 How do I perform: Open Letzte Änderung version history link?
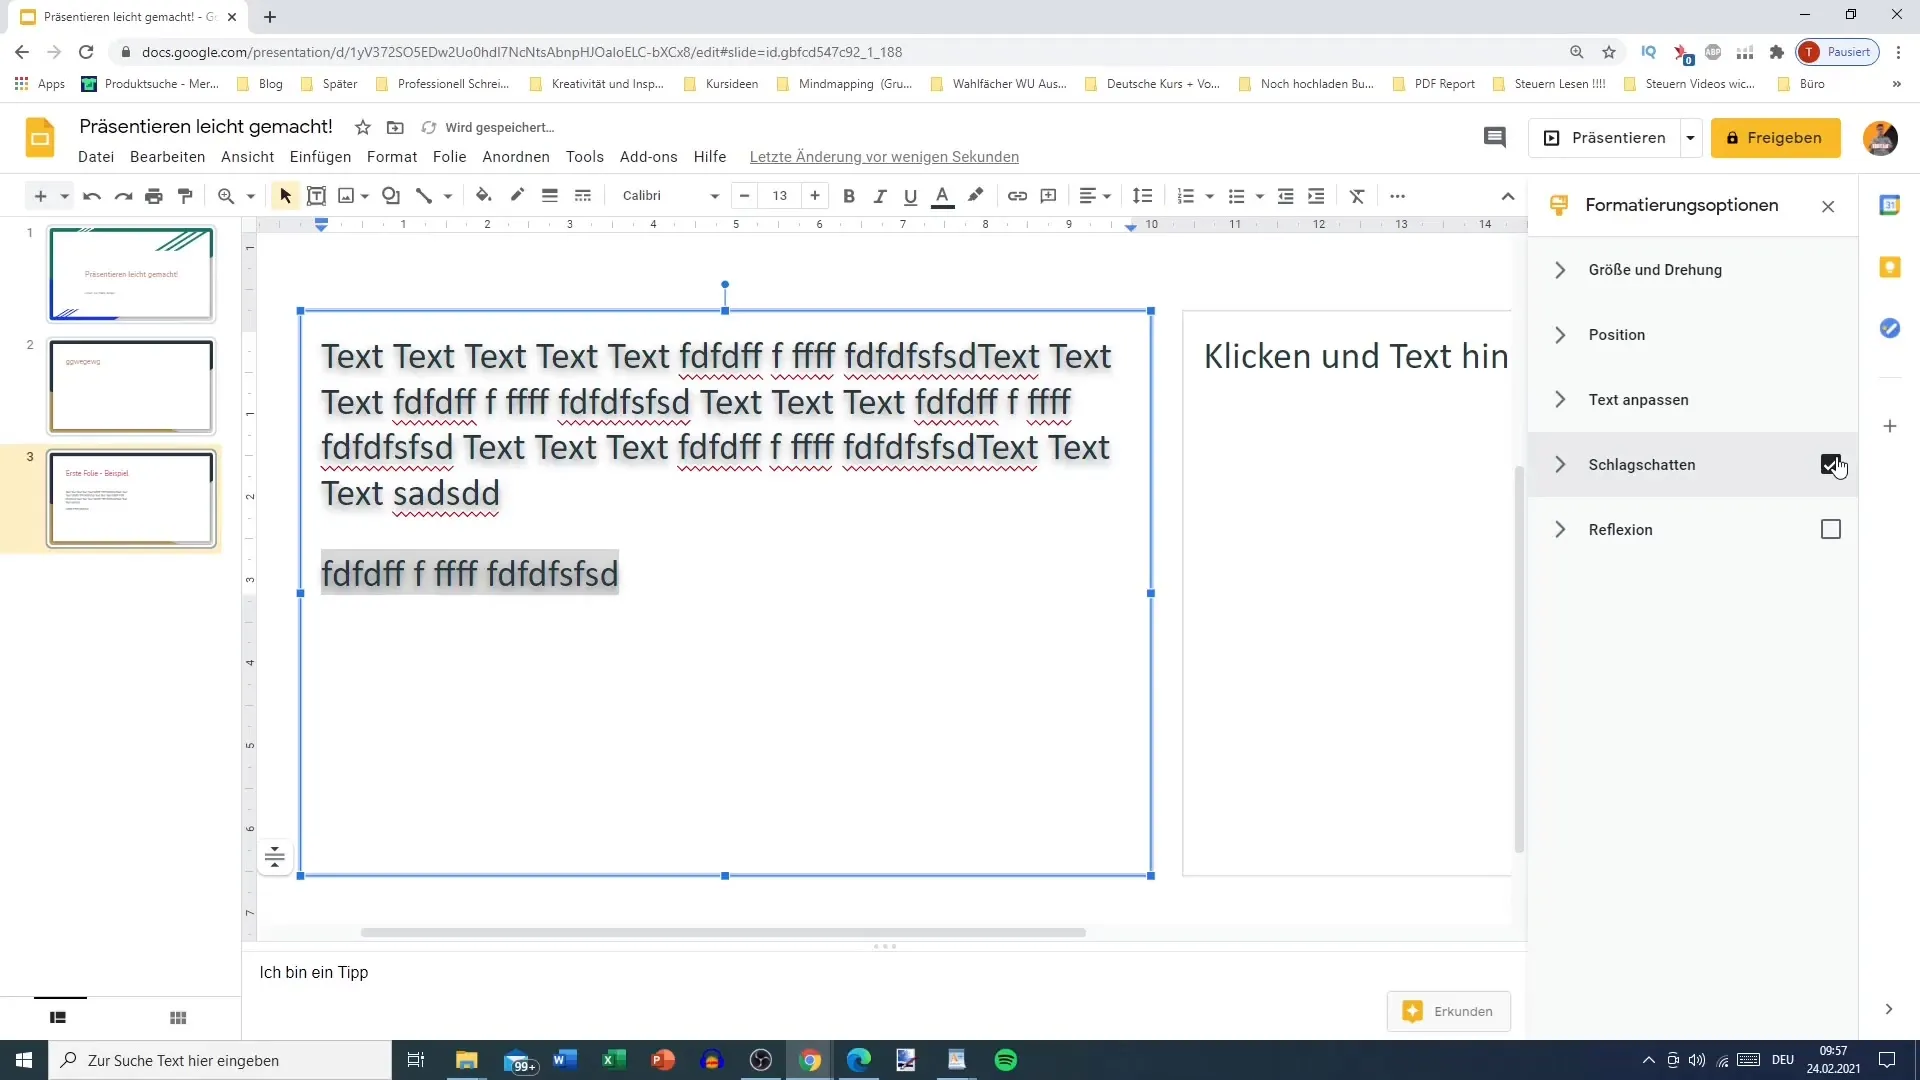[x=884, y=157]
